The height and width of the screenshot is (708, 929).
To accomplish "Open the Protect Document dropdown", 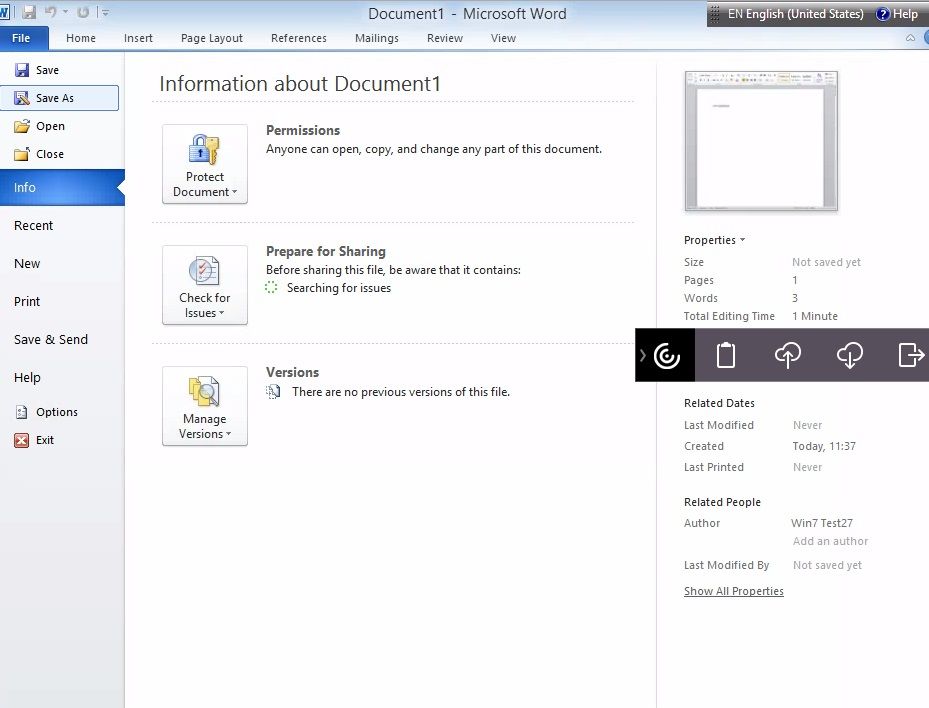I will [205, 164].
